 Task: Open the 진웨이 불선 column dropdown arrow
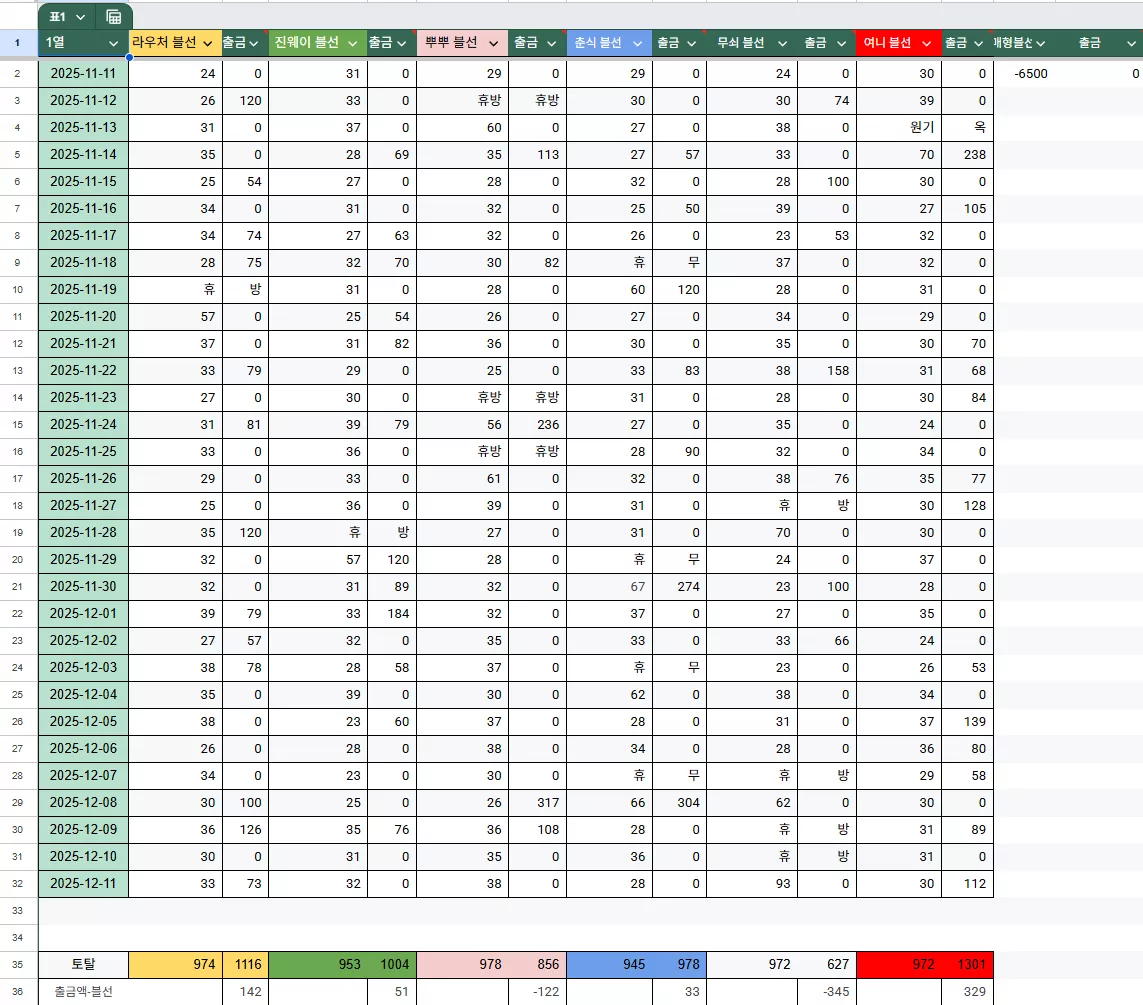[352, 43]
